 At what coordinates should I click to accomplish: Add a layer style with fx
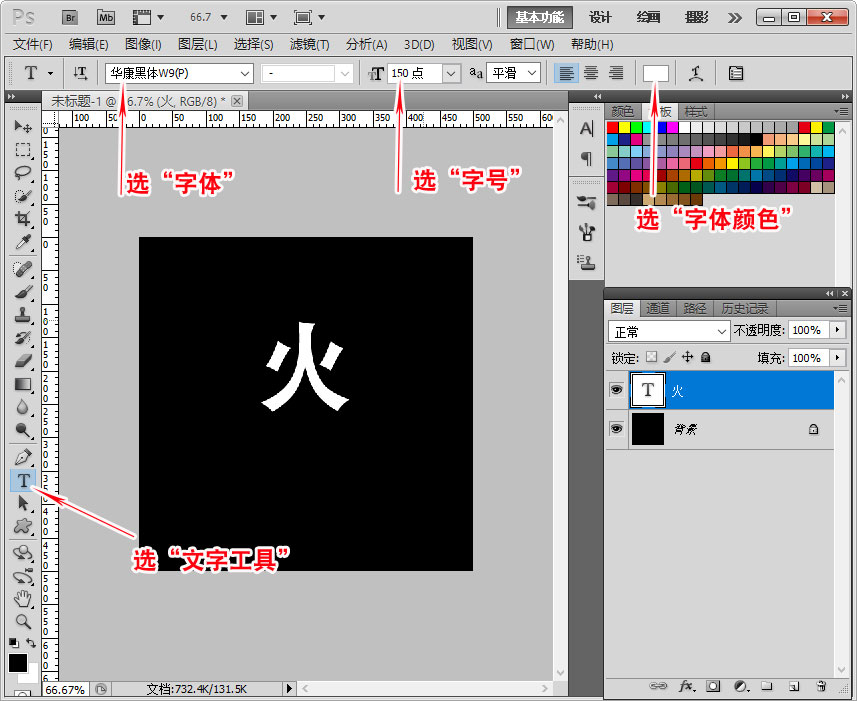click(686, 686)
